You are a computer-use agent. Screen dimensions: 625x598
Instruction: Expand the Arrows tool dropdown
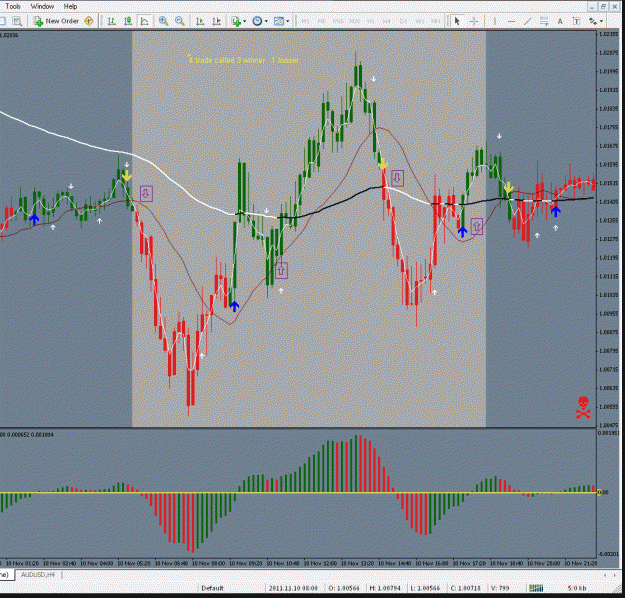pyautogui.click(x=601, y=21)
